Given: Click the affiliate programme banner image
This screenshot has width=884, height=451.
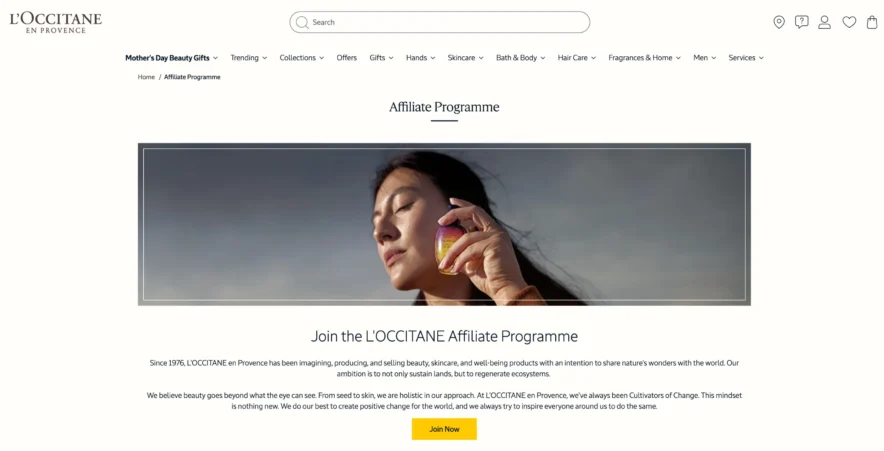Looking at the screenshot, I should (x=444, y=224).
